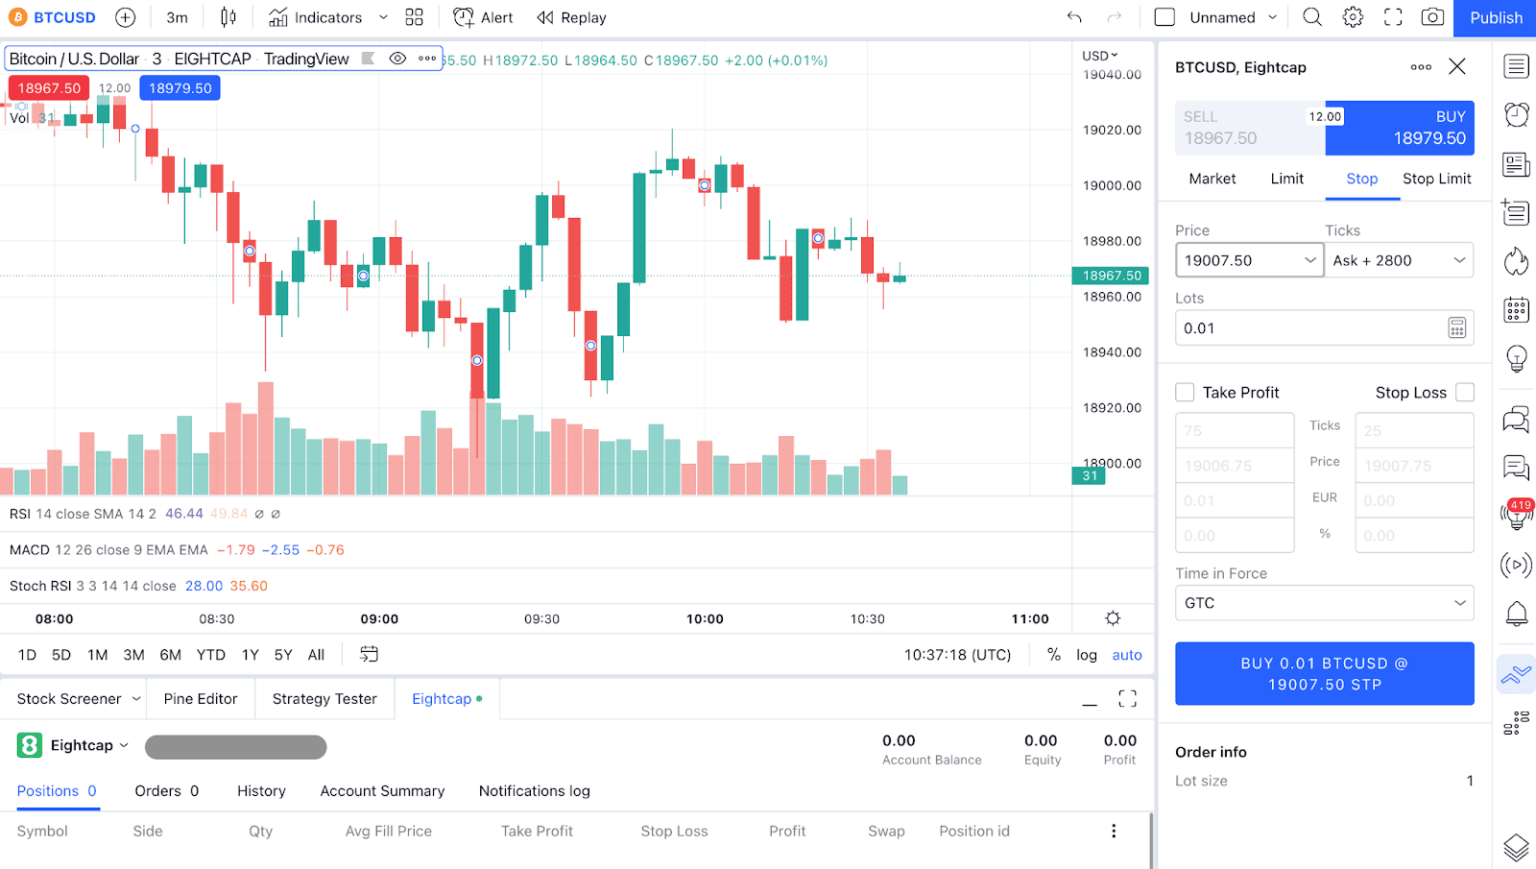Open the Ask + 2800 ticks dropdown
The image size is (1536, 869).
tap(1399, 260)
